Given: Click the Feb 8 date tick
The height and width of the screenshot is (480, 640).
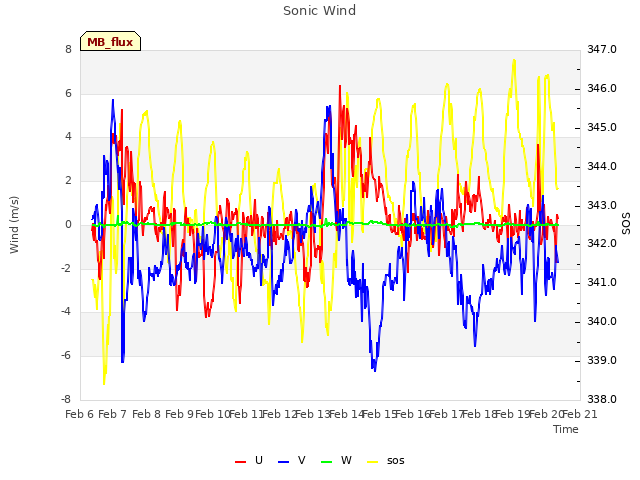Looking at the screenshot, I should tap(147, 414).
